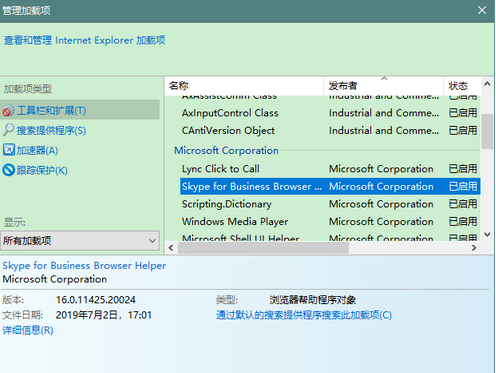The width and height of the screenshot is (496, 373).
Task: Click Skype for Business Browser Helper title
Action: pos(84,265)
